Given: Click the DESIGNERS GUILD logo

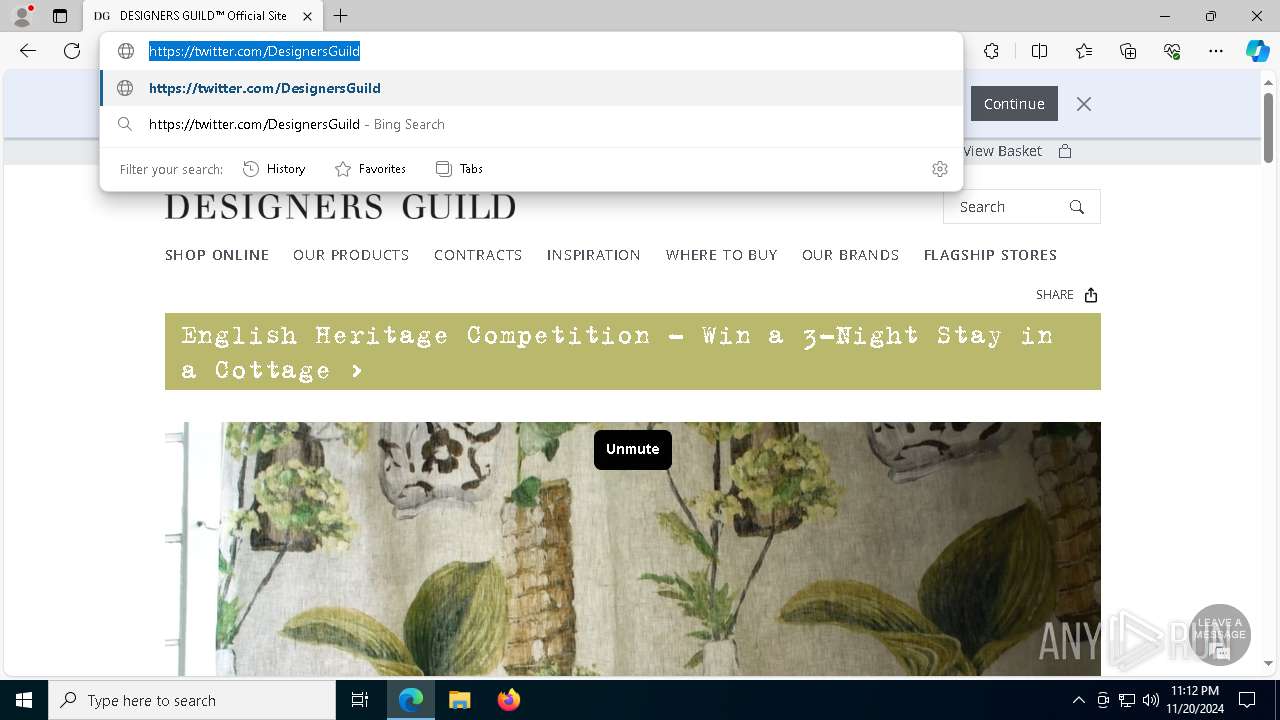Looking at the screenshot, I should 340,207.
